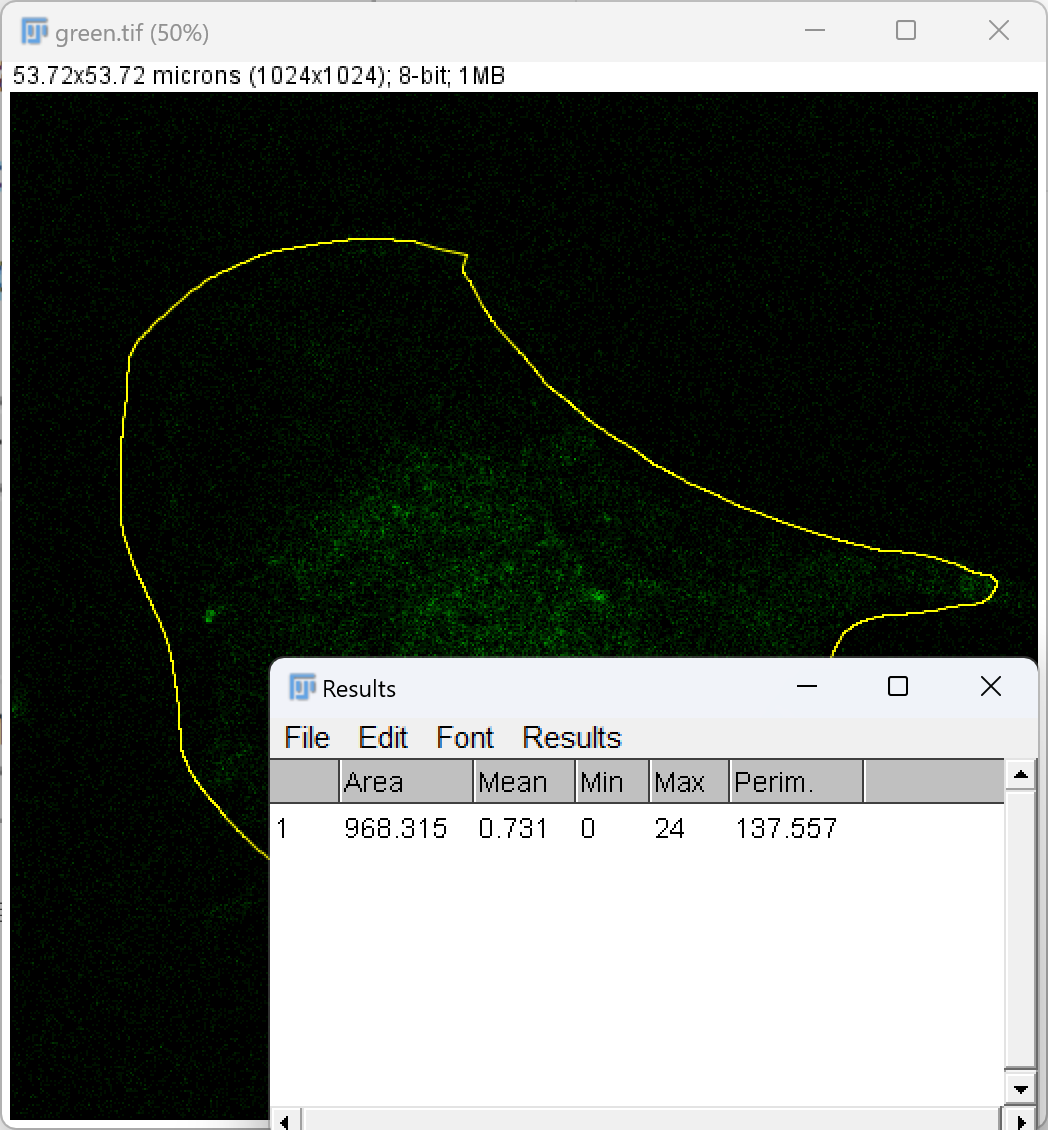The image size is (1048, 1130).
Task: Open the Results menu in menu bar
Action: coord(572,737)
